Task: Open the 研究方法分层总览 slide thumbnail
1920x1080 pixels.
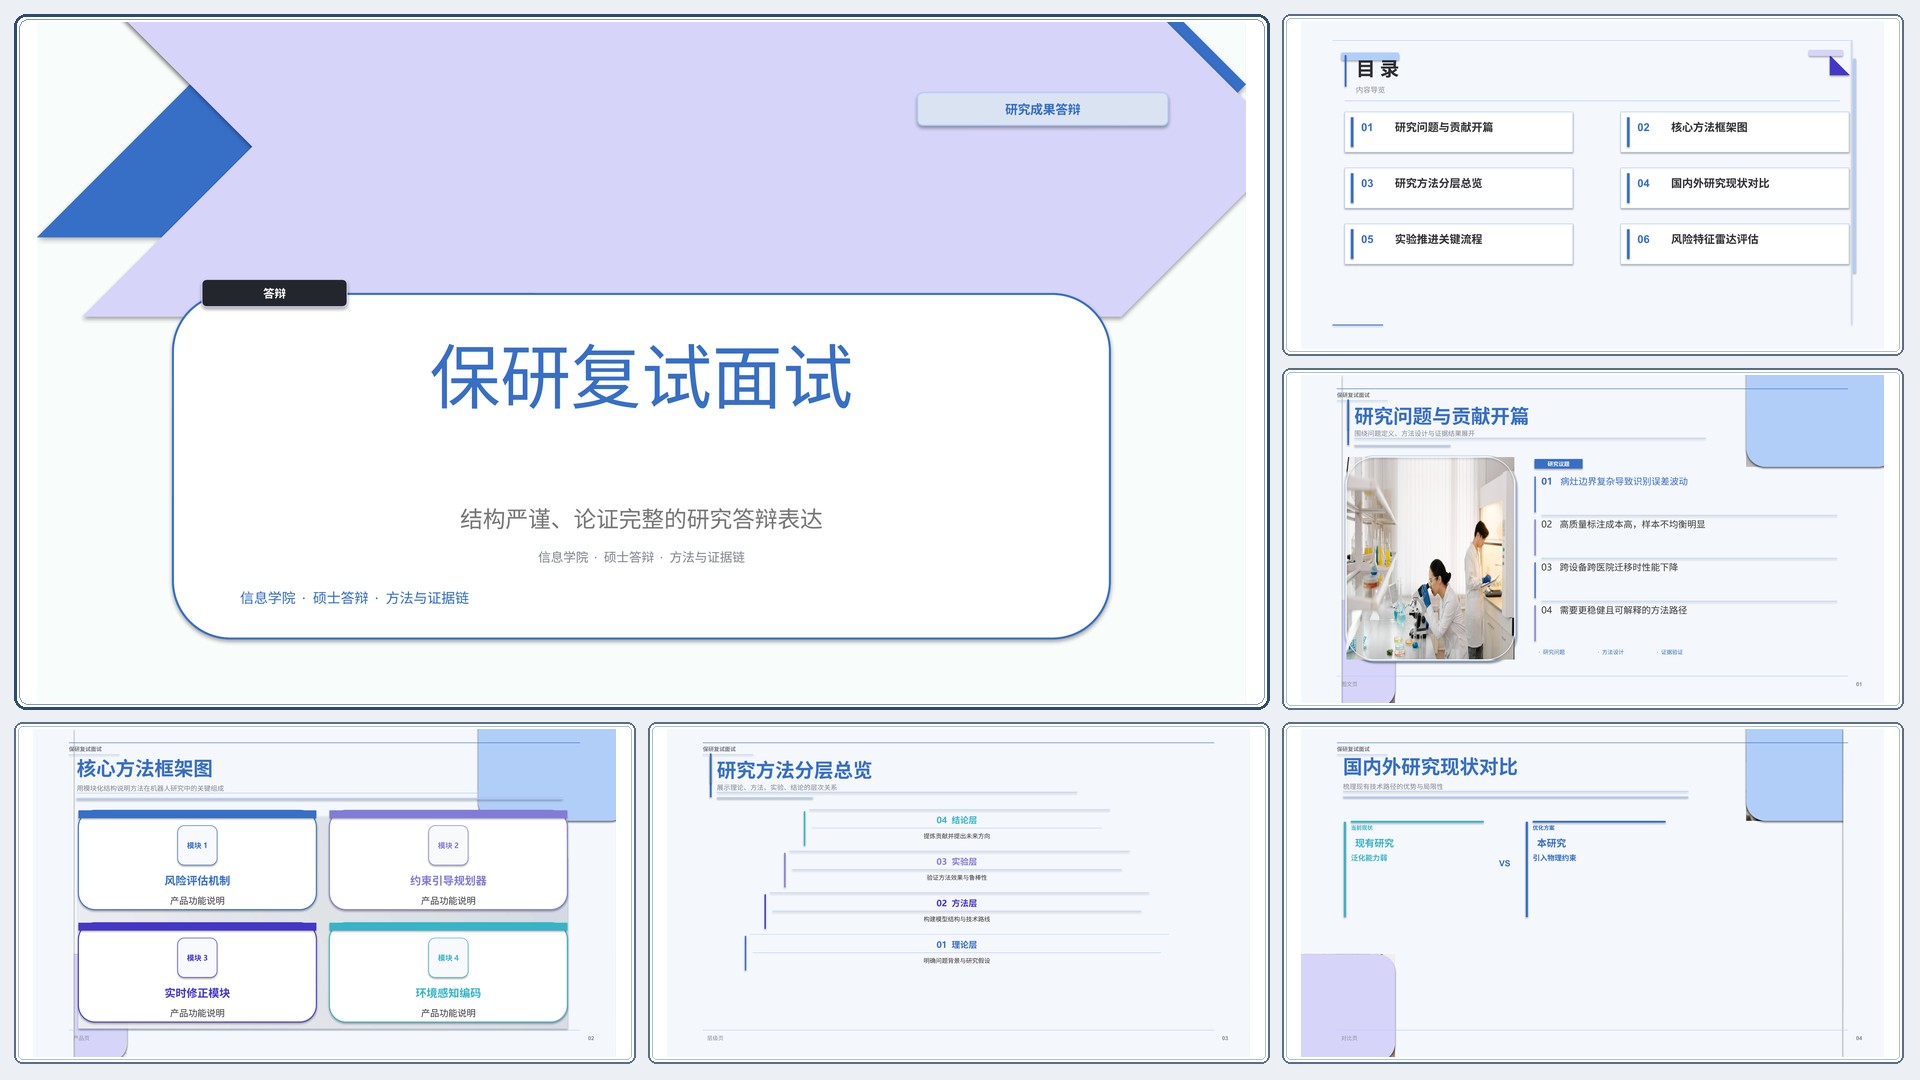Action: pyautogui.click(x=958, y=893)
